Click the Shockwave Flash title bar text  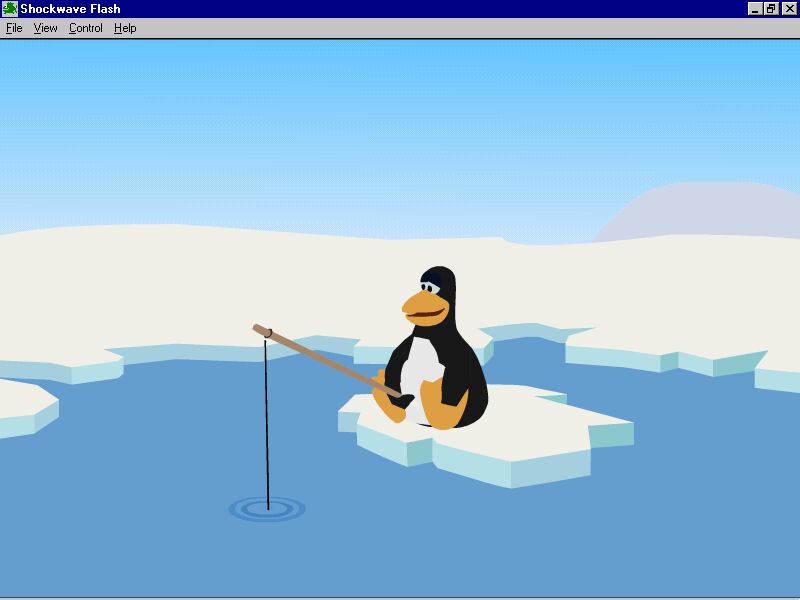click(x=70, y=9)
